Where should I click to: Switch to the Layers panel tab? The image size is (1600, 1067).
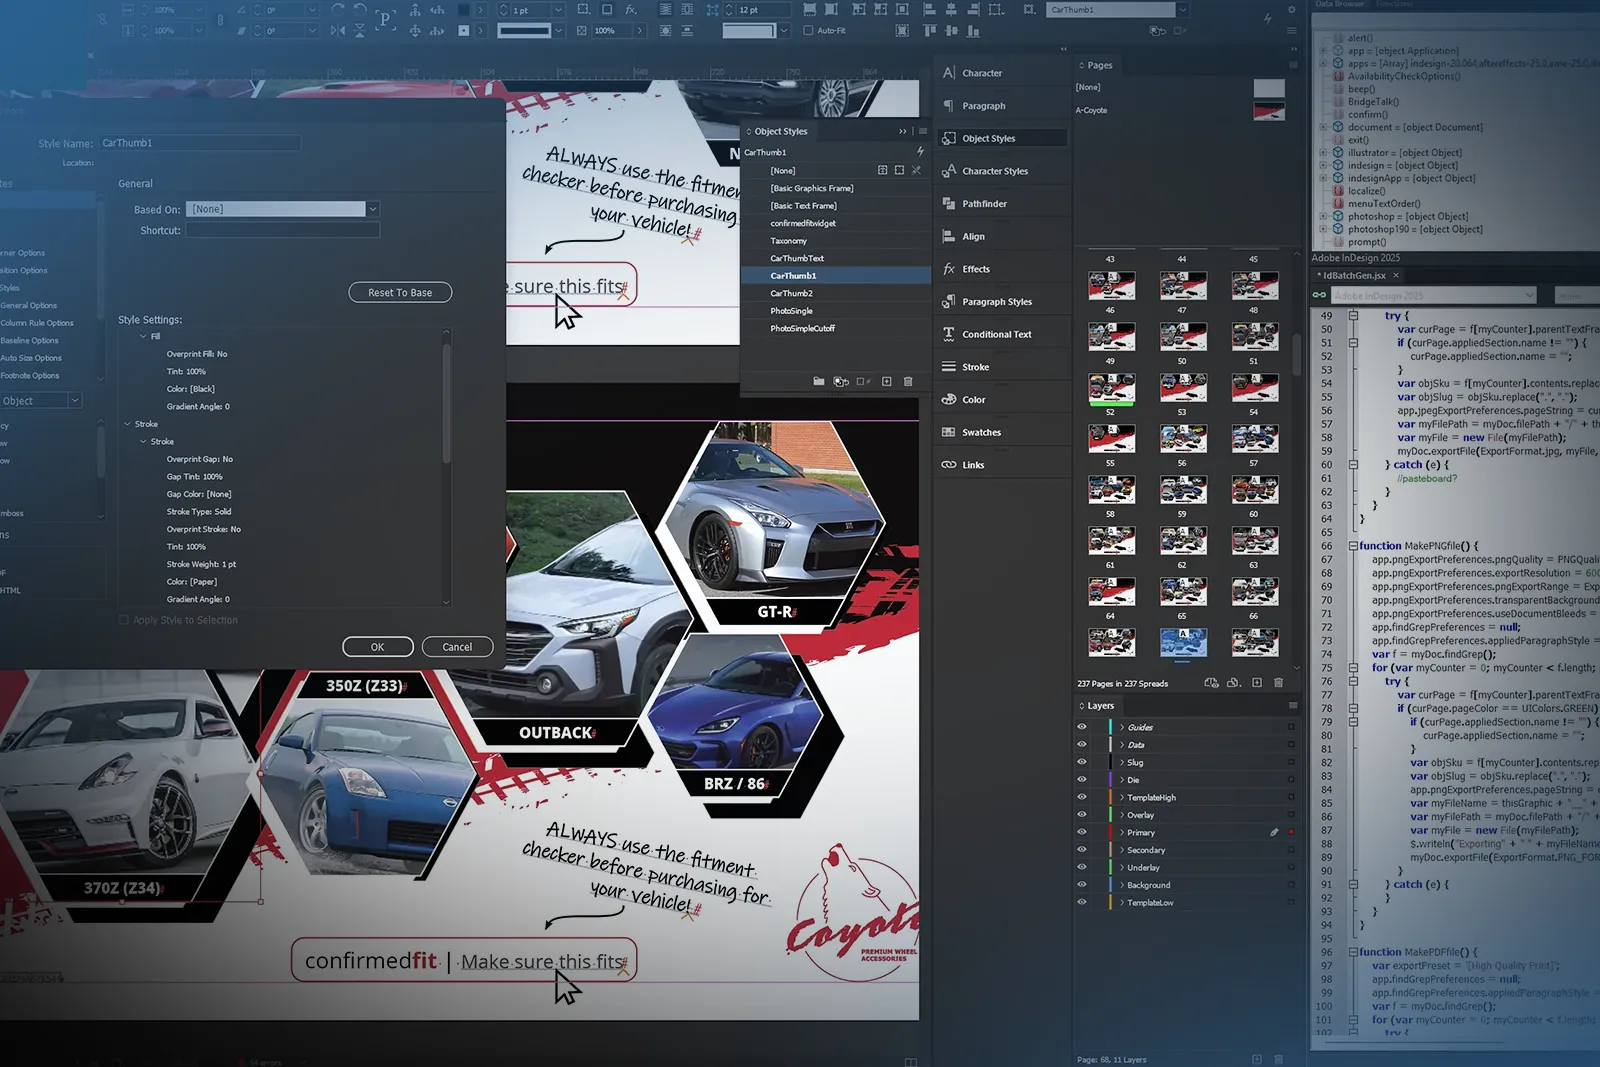pyautogui.click(x=1100, y=706)
